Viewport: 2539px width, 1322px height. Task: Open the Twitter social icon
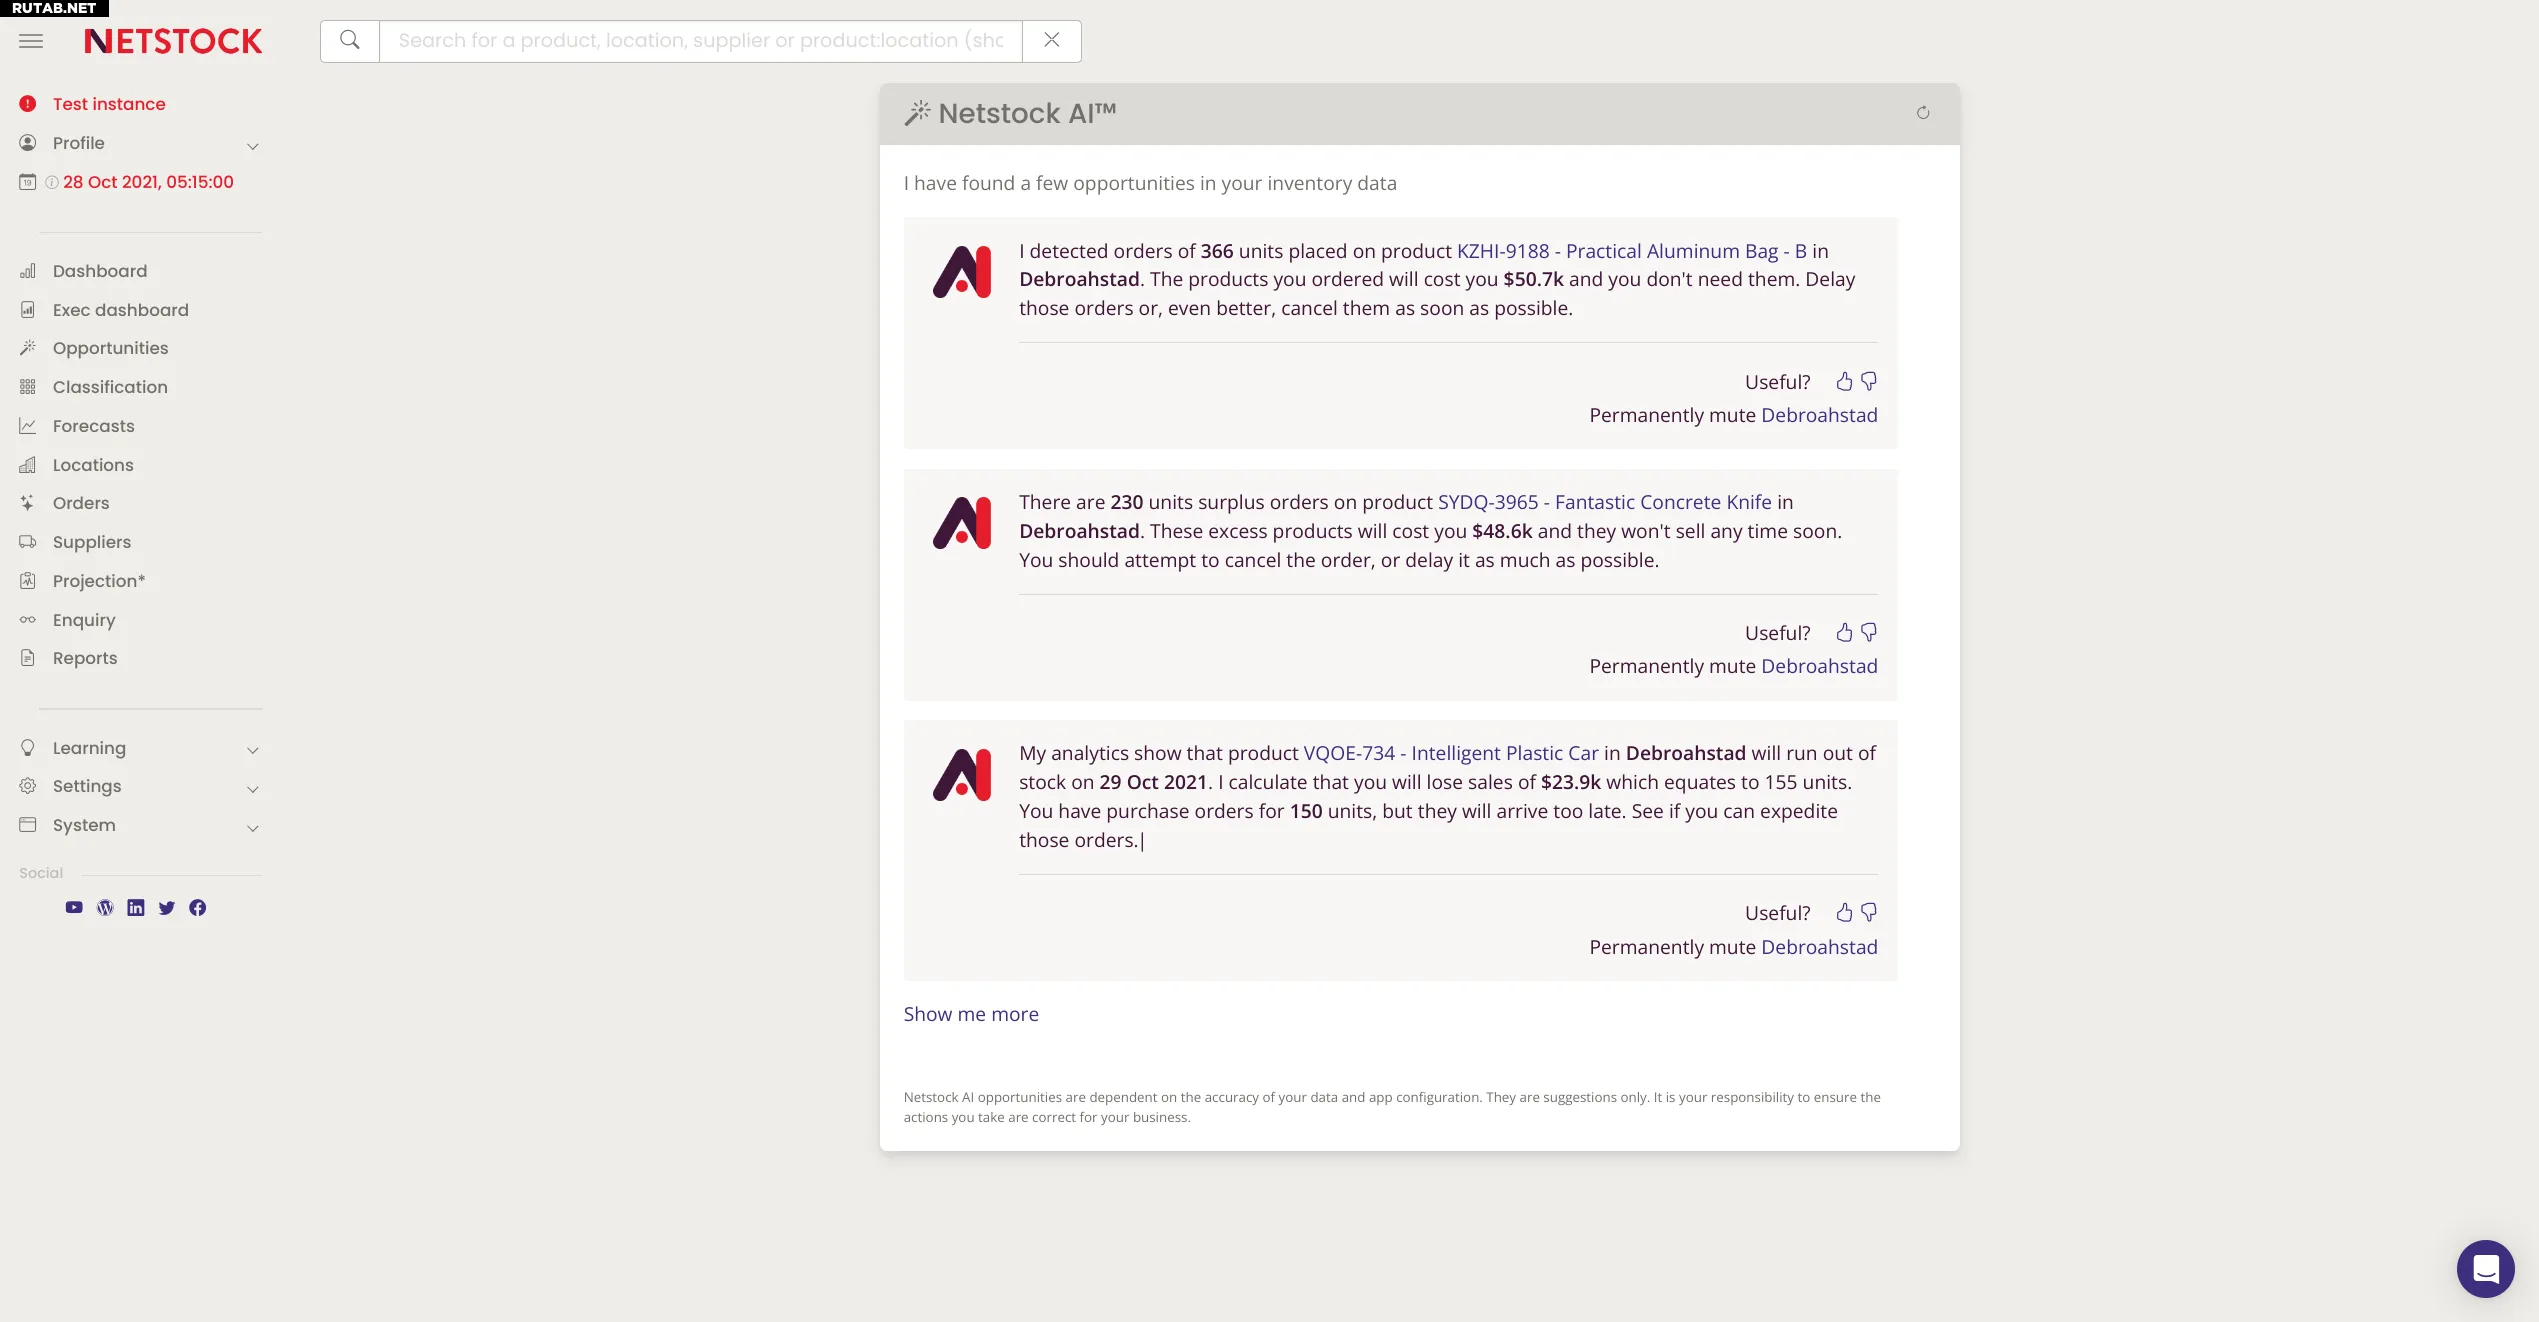click(167, 907)
